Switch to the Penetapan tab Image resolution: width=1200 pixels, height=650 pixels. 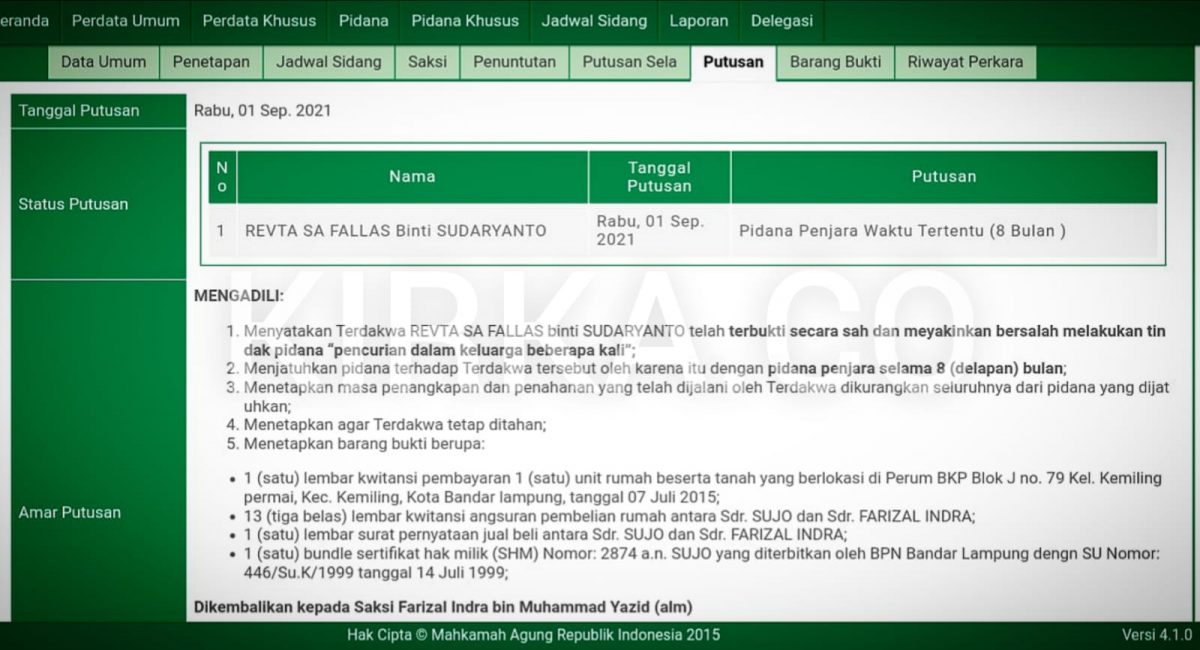coord(211,62)
